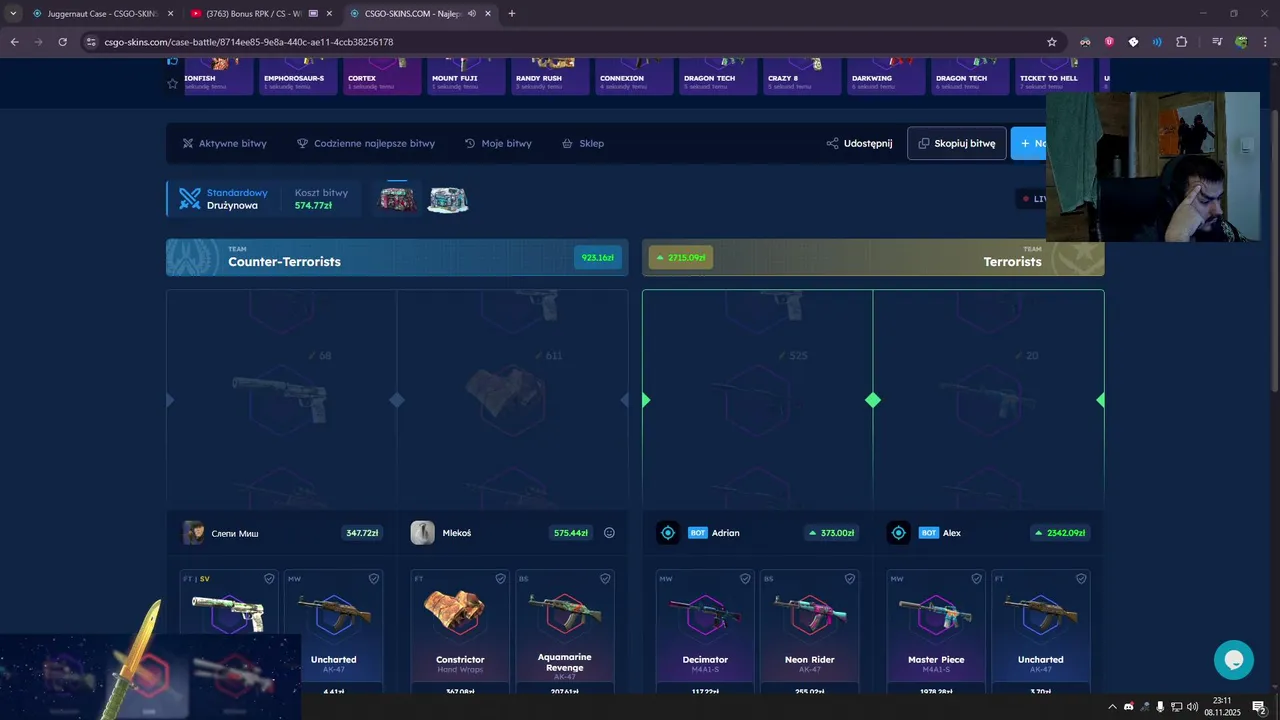Open Moje bitwy section
The image size is (1280, 720).
pos(498,143)
